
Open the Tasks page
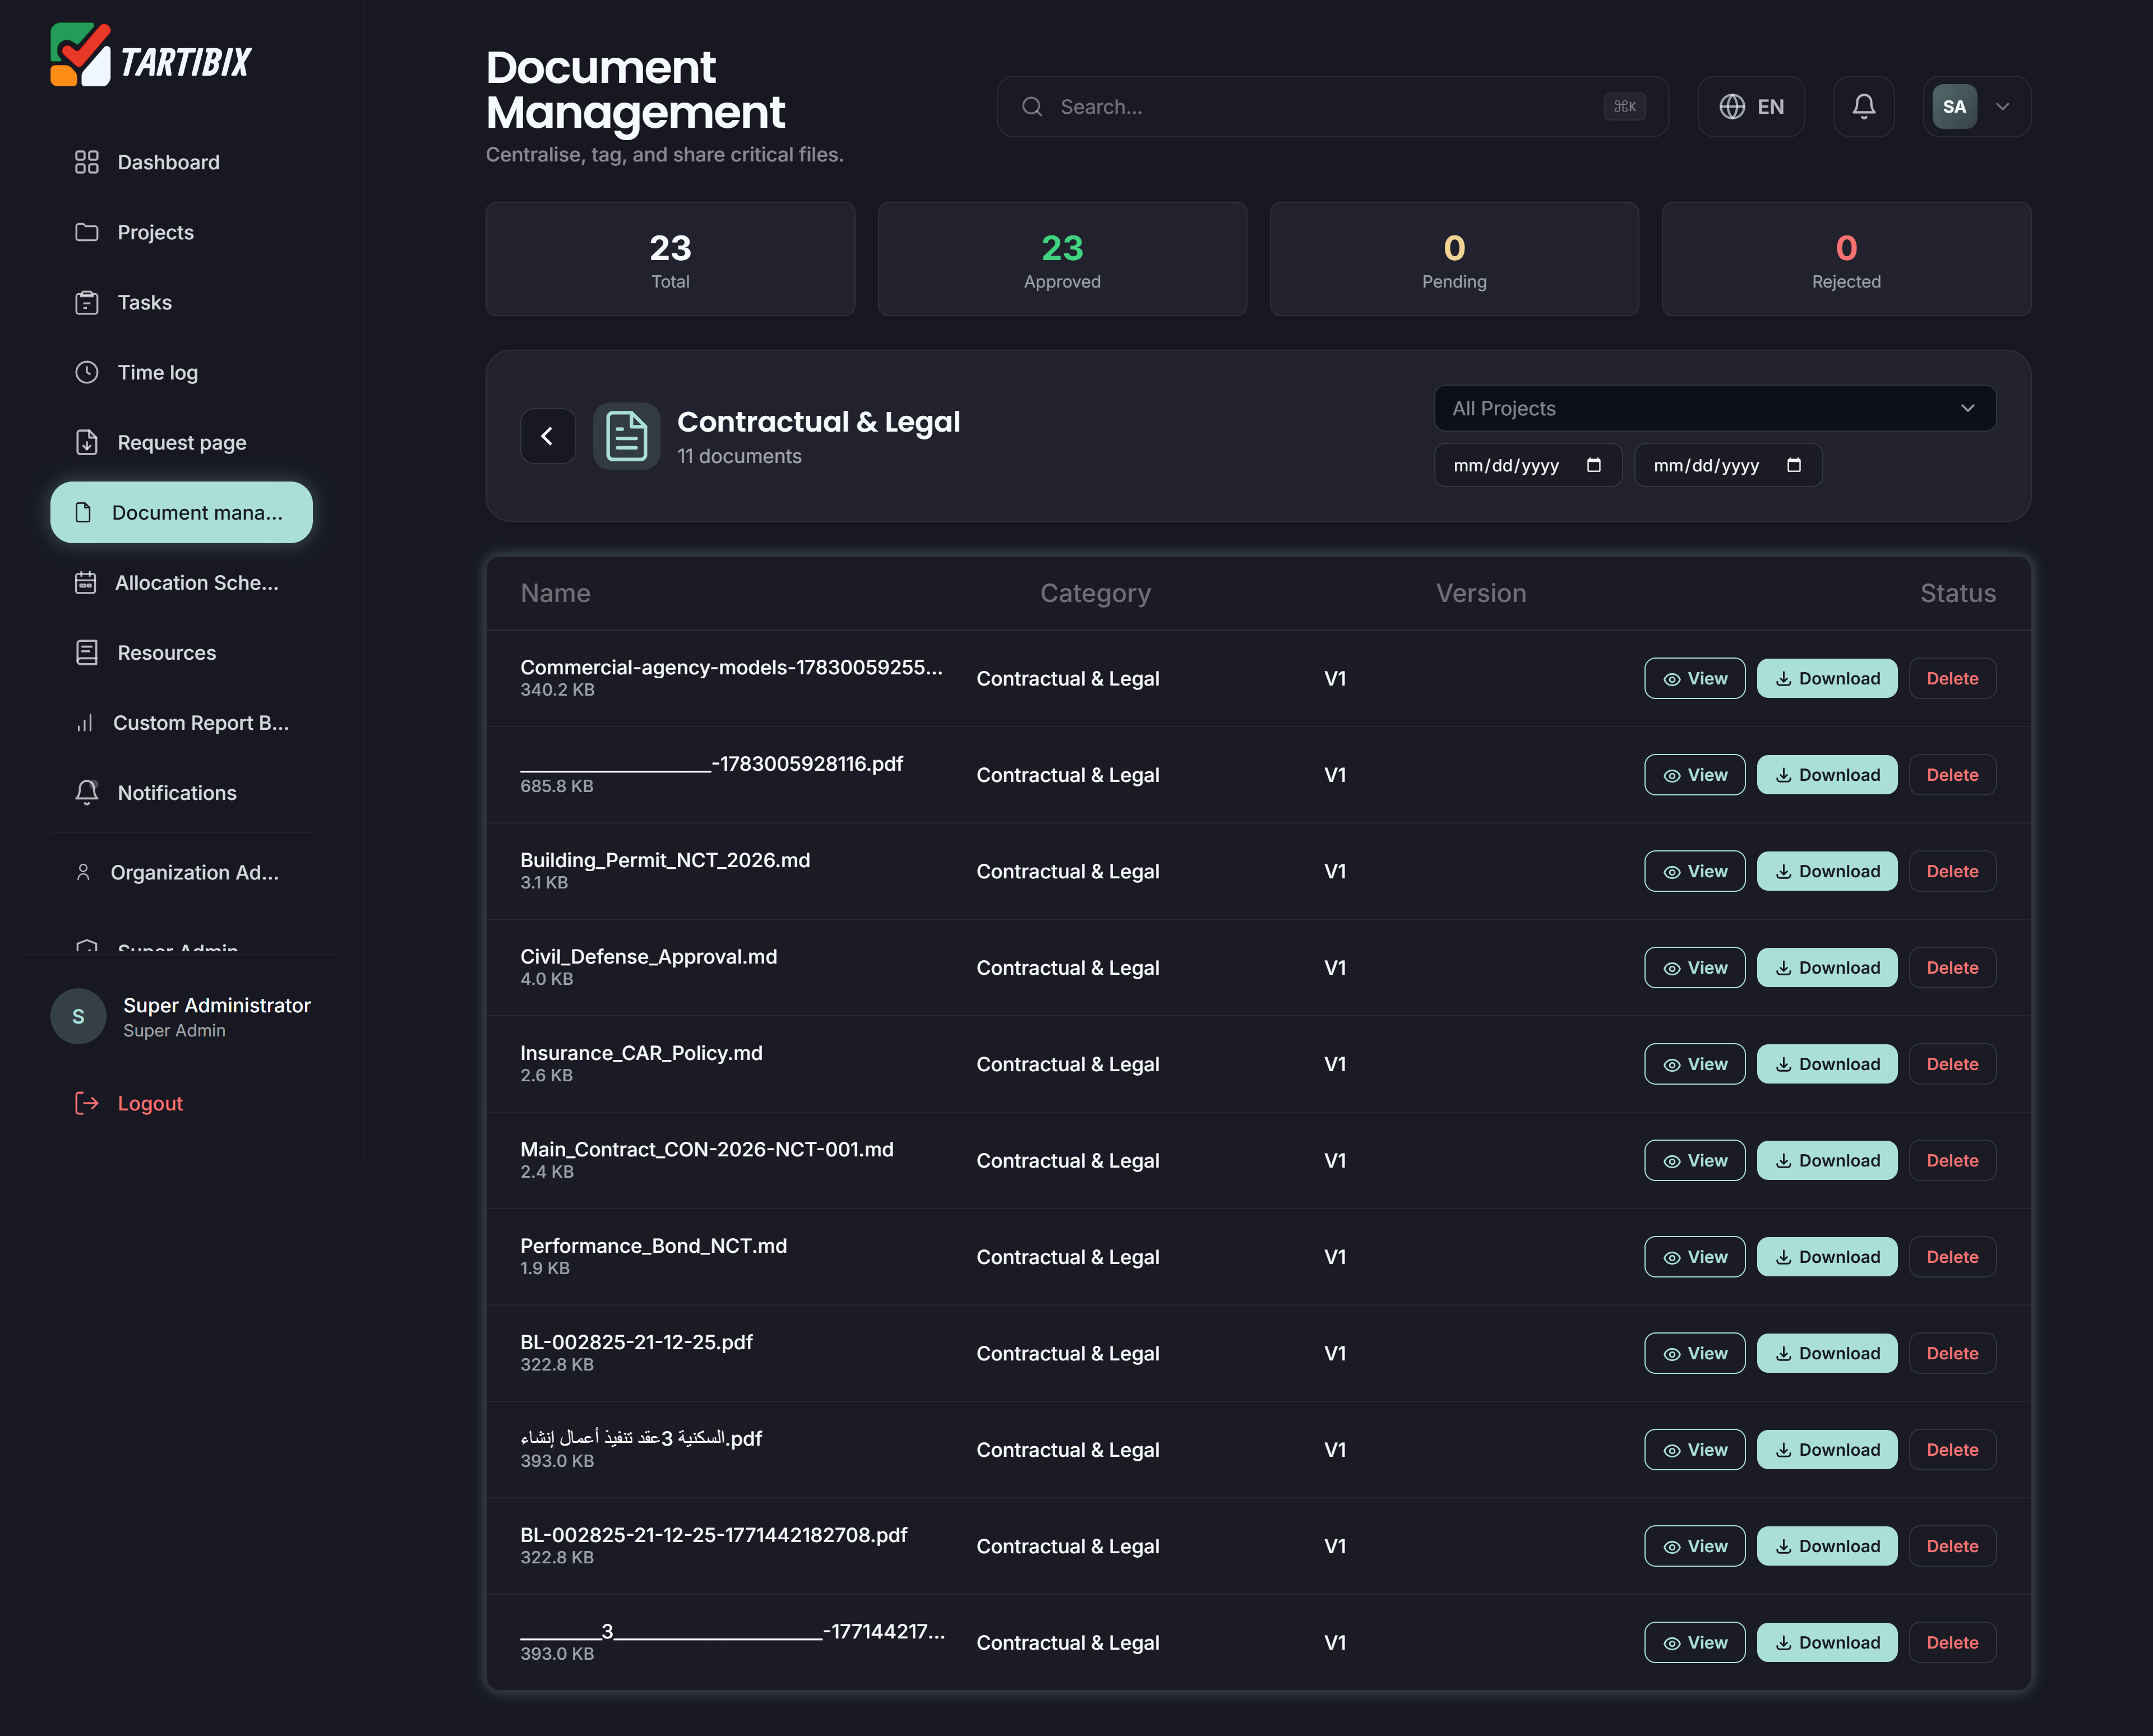(181, 302)
